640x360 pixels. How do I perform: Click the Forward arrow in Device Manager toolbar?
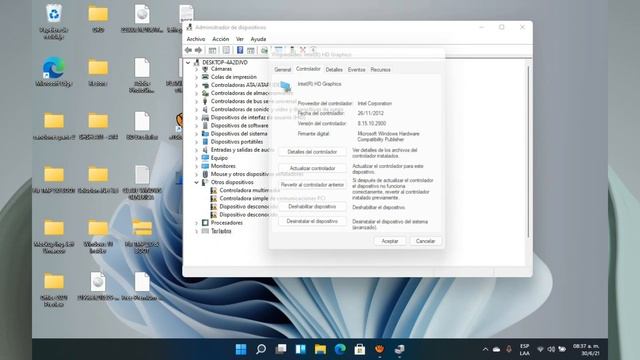click(198, 50)
